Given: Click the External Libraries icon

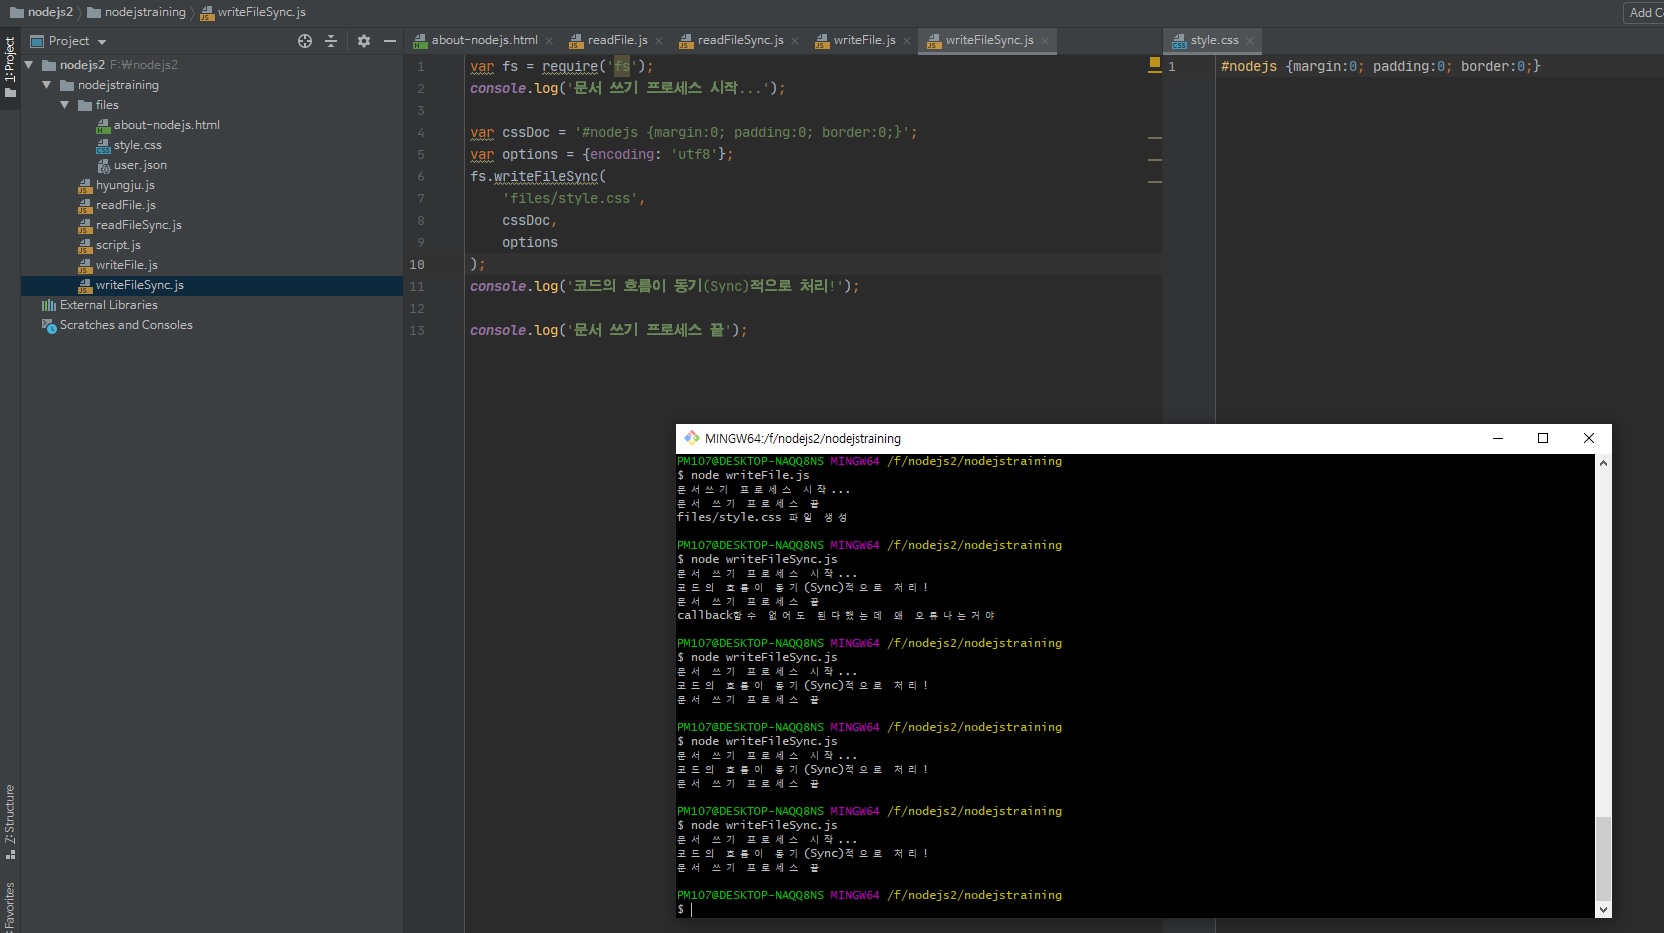Looking at the screenshot, I should tap(48, 305).
